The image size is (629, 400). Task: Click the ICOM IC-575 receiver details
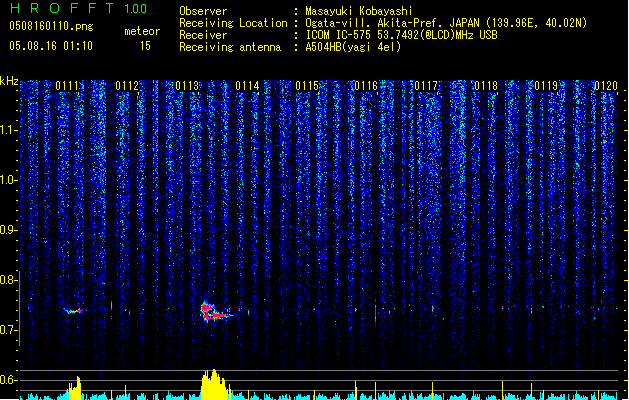pos(401,35)
